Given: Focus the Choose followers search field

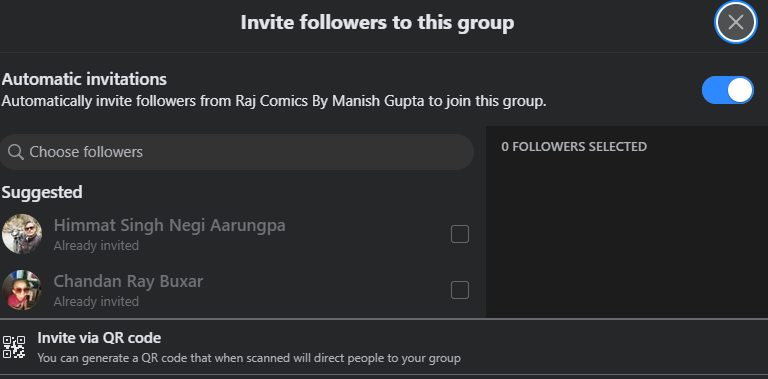Looking at the screenshot, I should point(237,152).
